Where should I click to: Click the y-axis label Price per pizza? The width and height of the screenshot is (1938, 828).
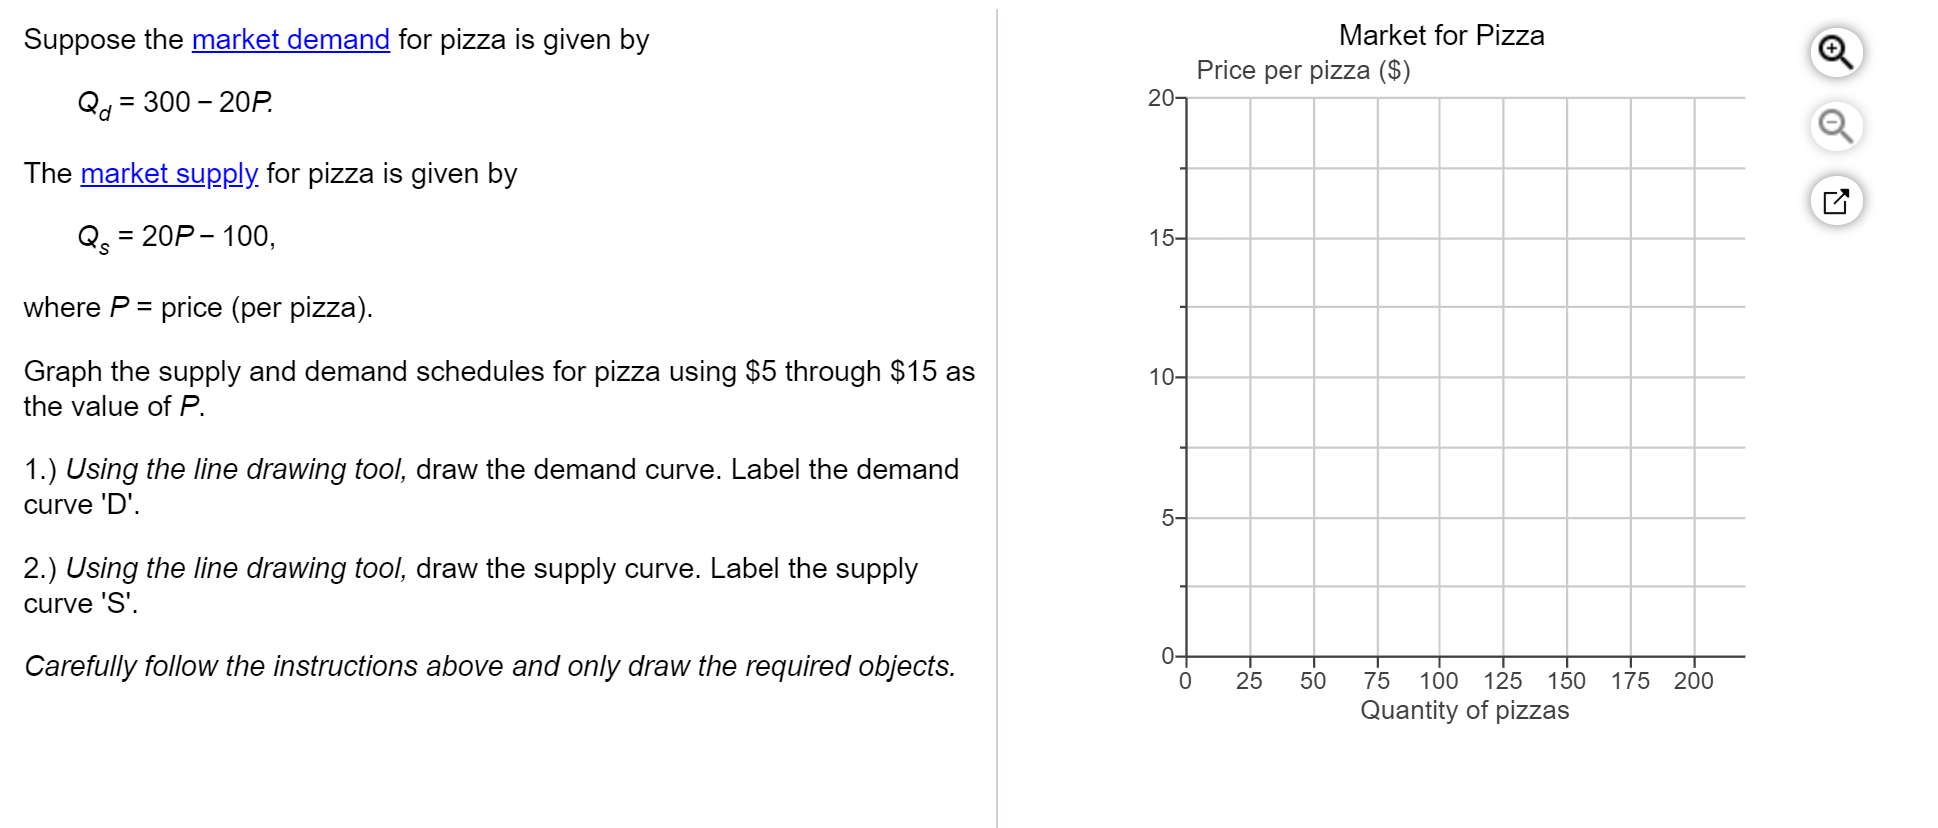coord(1303,70)
